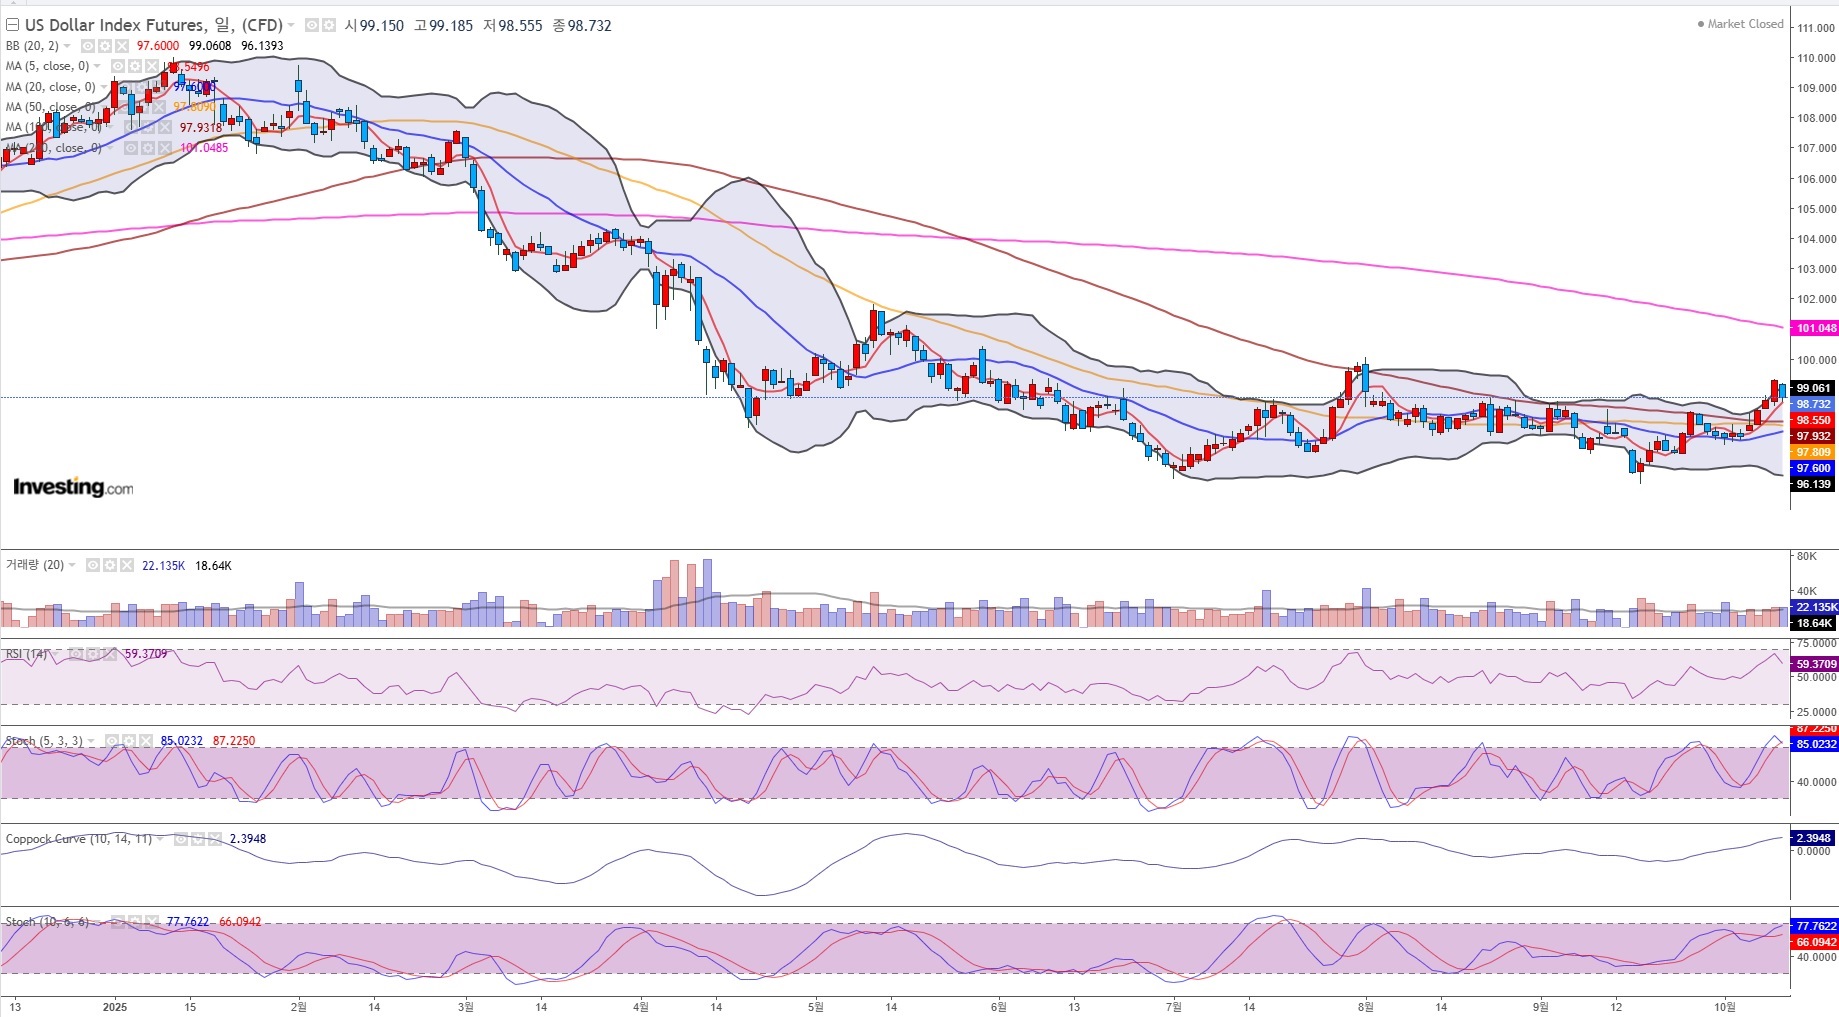Collapse the US Dollar Index Futures legend
Image resolution: width=1839 pixels, height=1017 pixels.
point(13,25)
